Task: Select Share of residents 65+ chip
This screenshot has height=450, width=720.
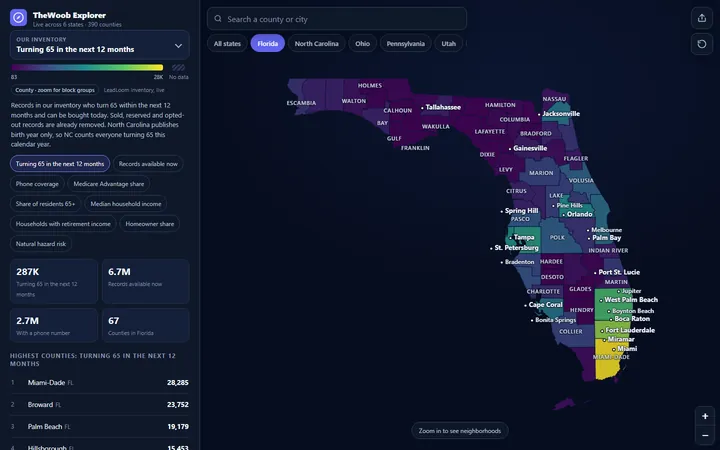Action: pos(45,204)
